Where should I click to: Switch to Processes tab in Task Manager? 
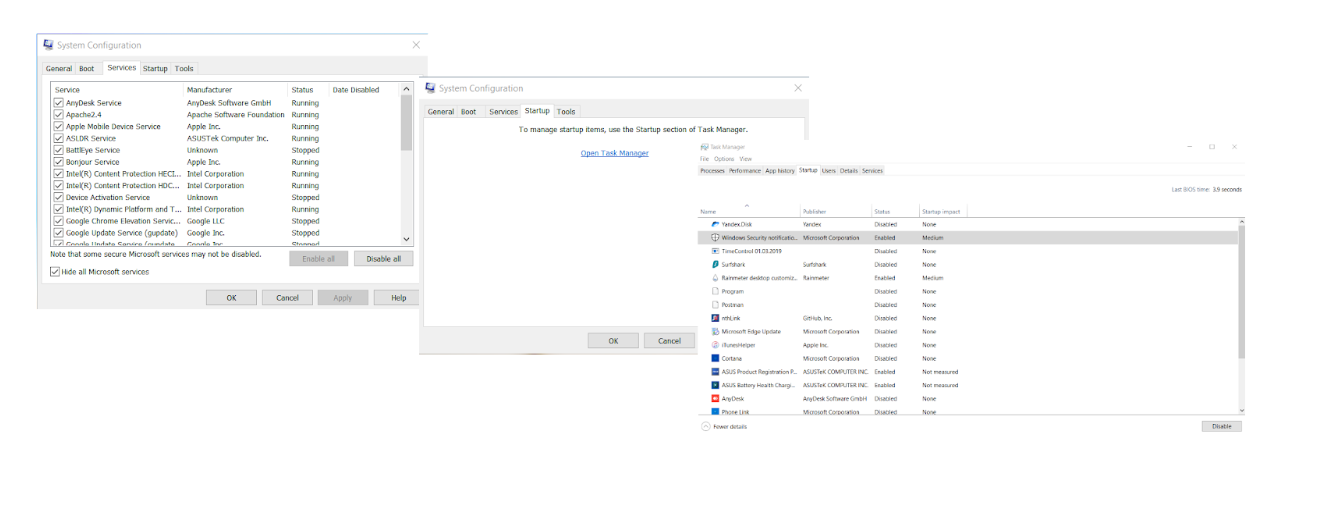[x=712, y=171]
